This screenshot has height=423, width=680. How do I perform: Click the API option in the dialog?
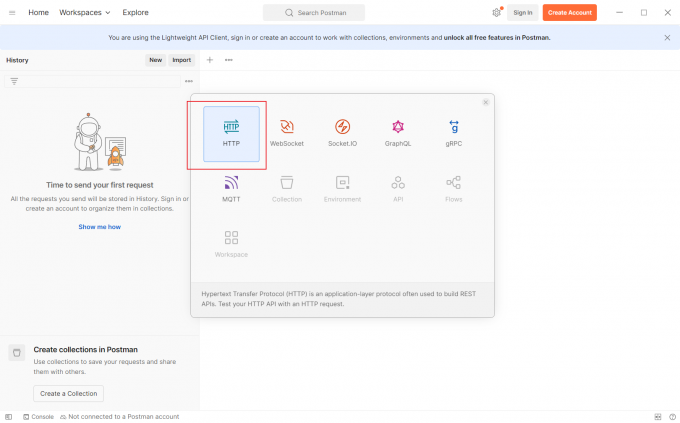click(398, 190)
